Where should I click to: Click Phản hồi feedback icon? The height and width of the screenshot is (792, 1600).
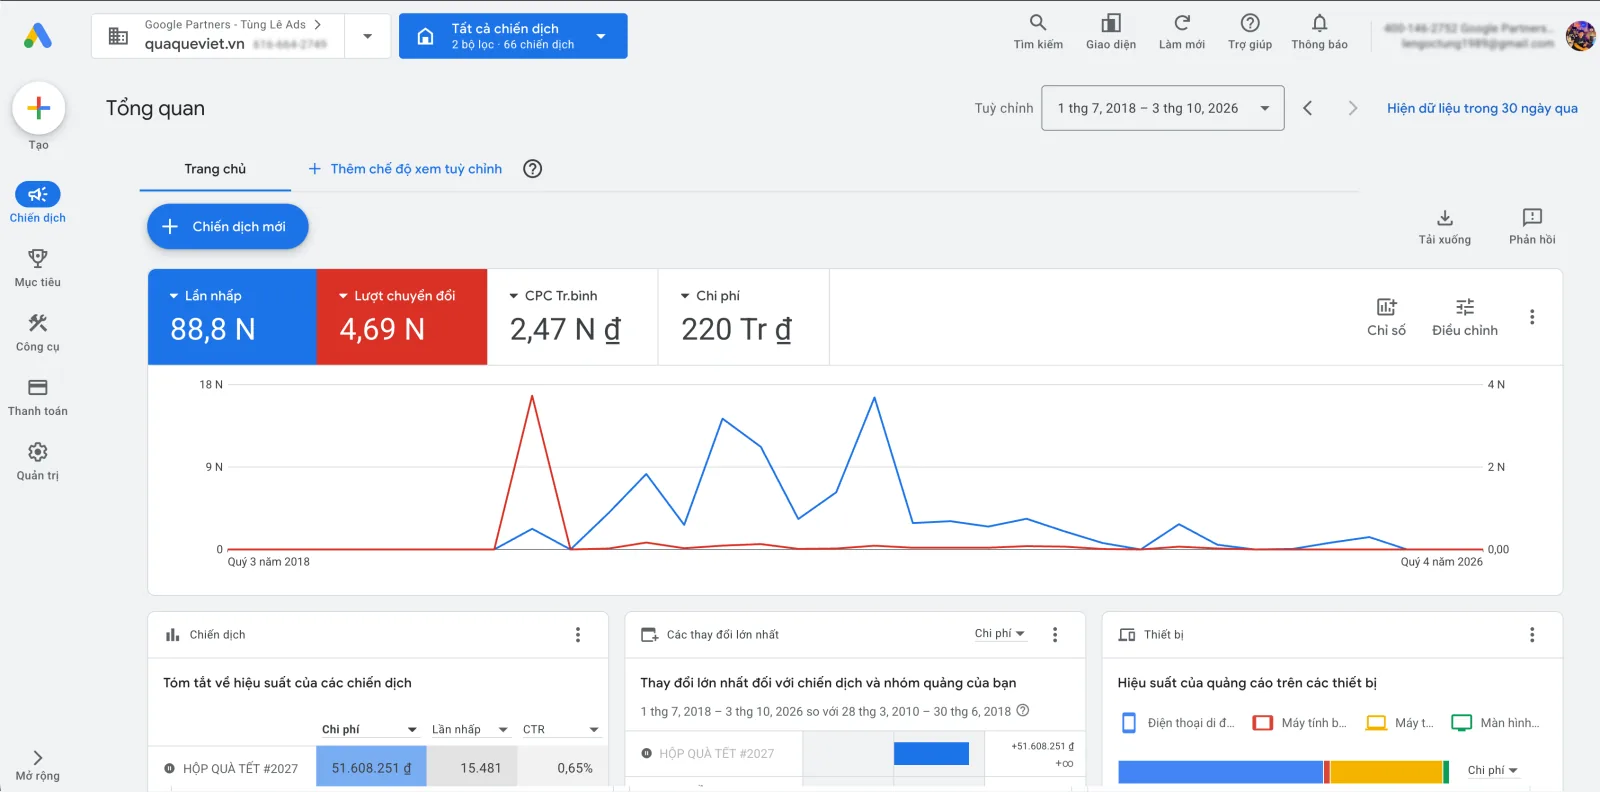click(1532, 226)
